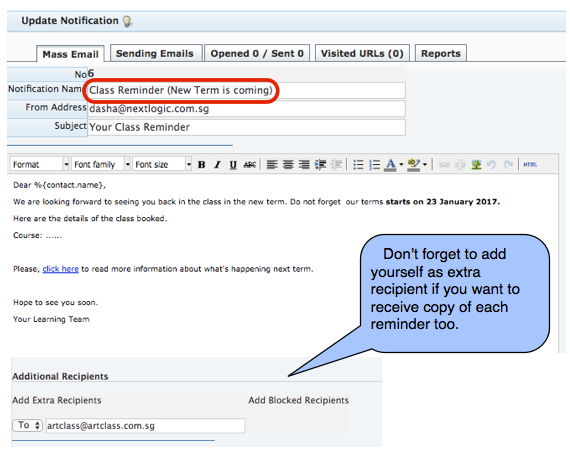Apply text color with the A icon

[390, 165]
